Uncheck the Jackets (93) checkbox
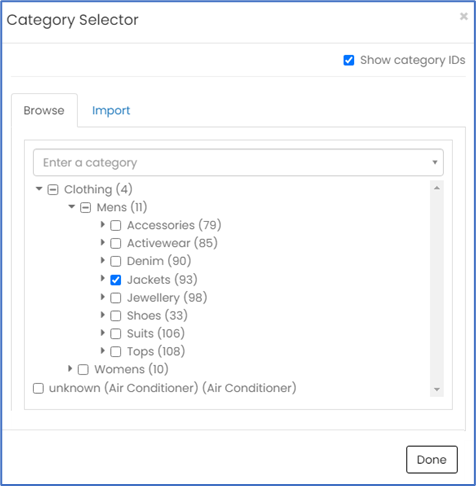The image size is (476, 486). point(116,280)
